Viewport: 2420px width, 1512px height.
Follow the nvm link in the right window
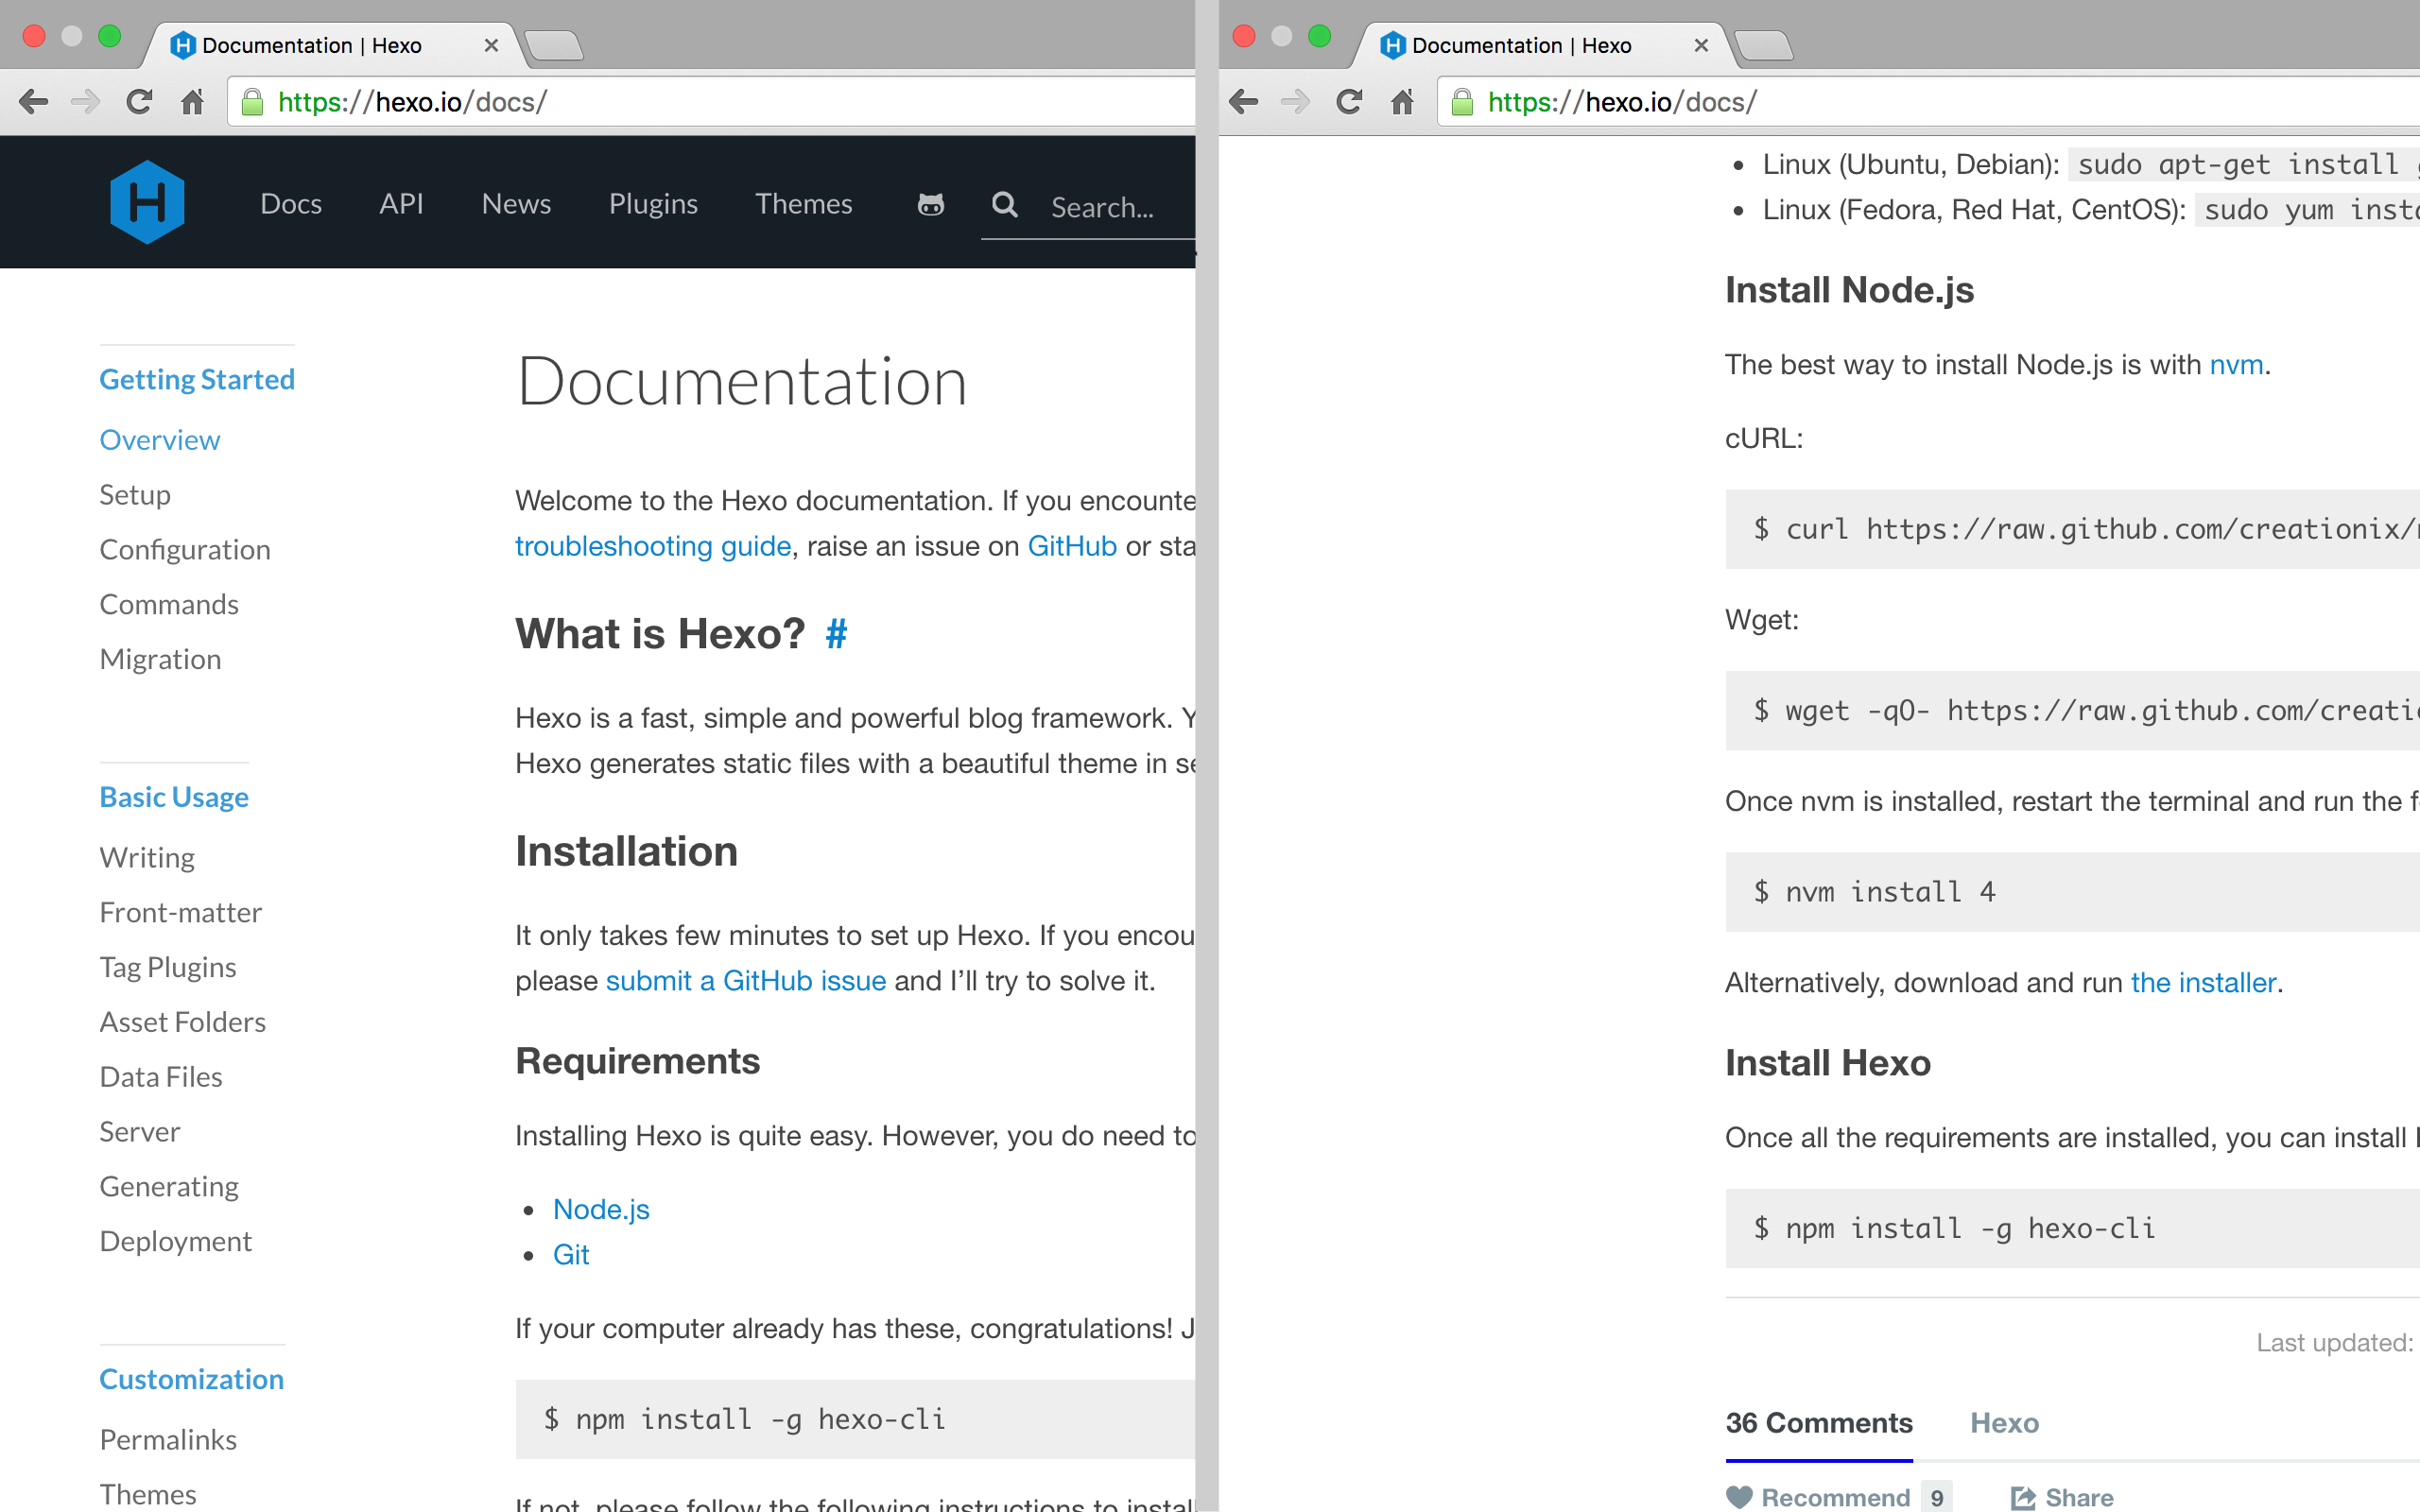pyautogui.click(x=2237, y=365)
